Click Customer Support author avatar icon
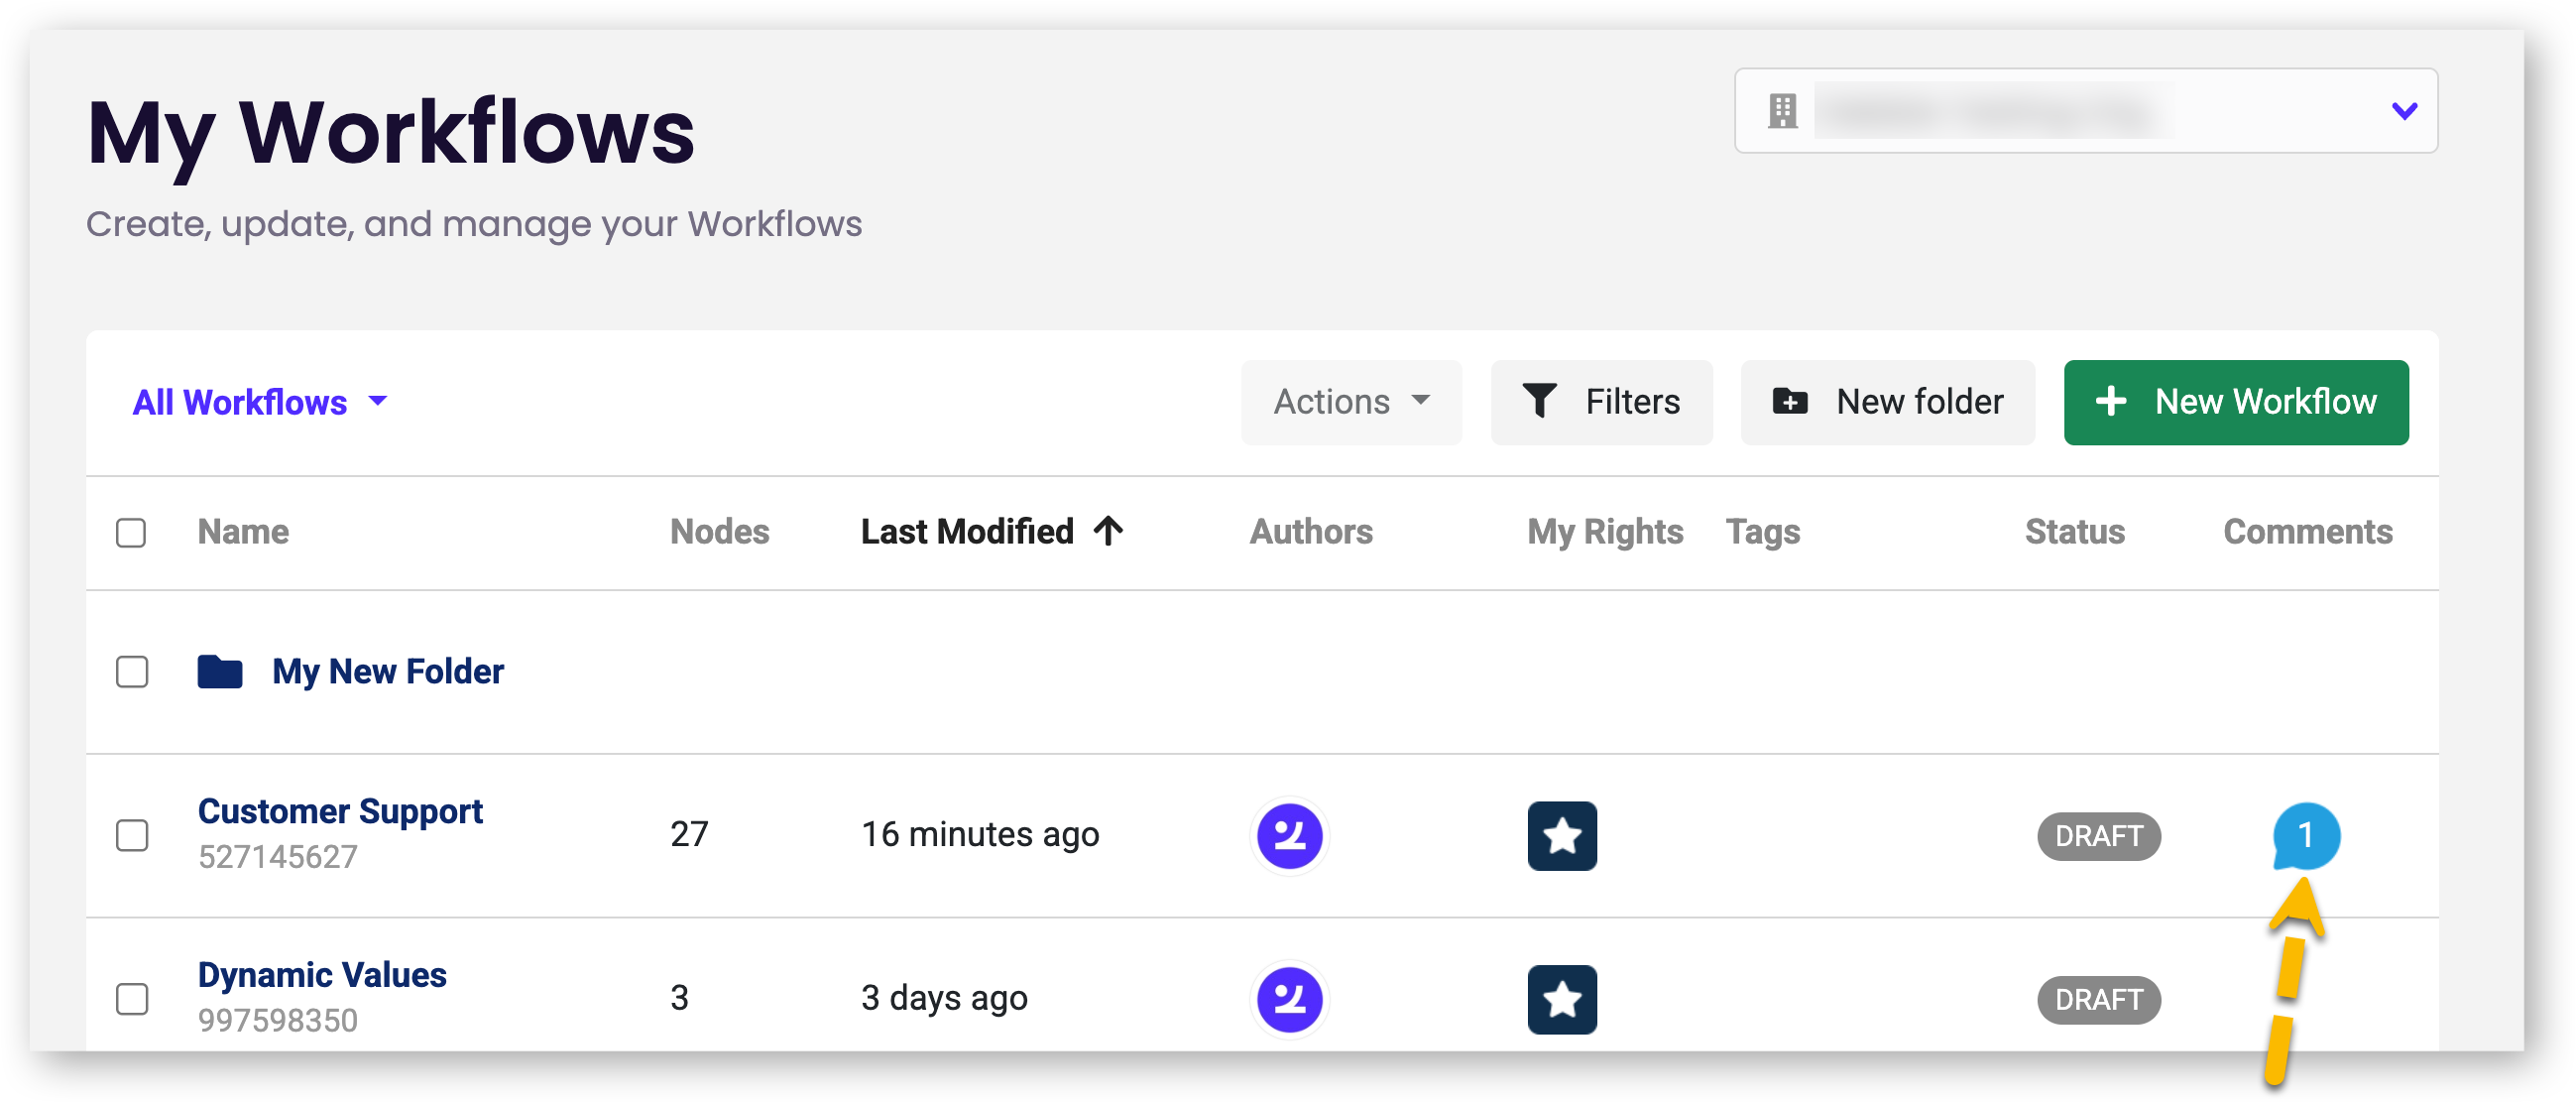The image size is (2576, 1103). (1289, 835)
